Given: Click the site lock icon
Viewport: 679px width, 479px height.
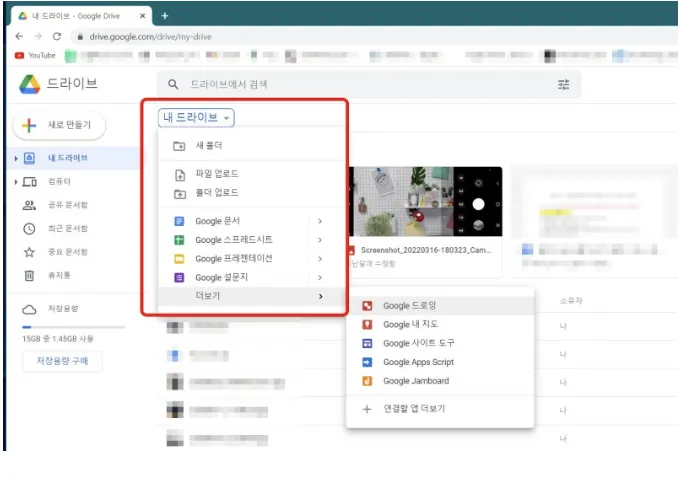Looking at the screenshot, I should (x=80, y=37).
